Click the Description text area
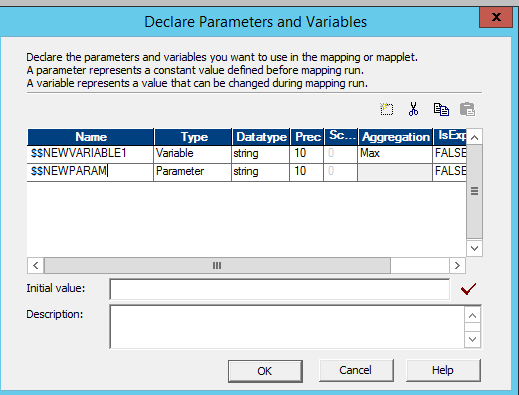 (287, 327)
